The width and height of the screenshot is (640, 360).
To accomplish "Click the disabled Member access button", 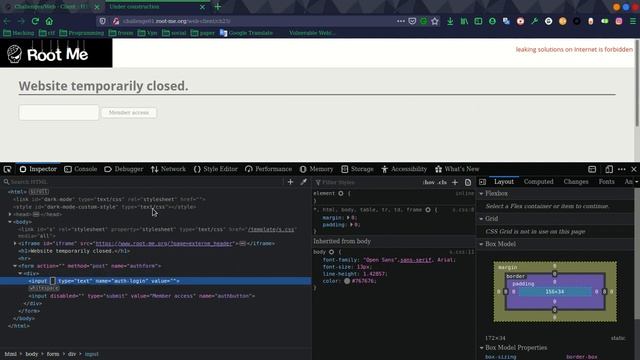I will 129,113.
